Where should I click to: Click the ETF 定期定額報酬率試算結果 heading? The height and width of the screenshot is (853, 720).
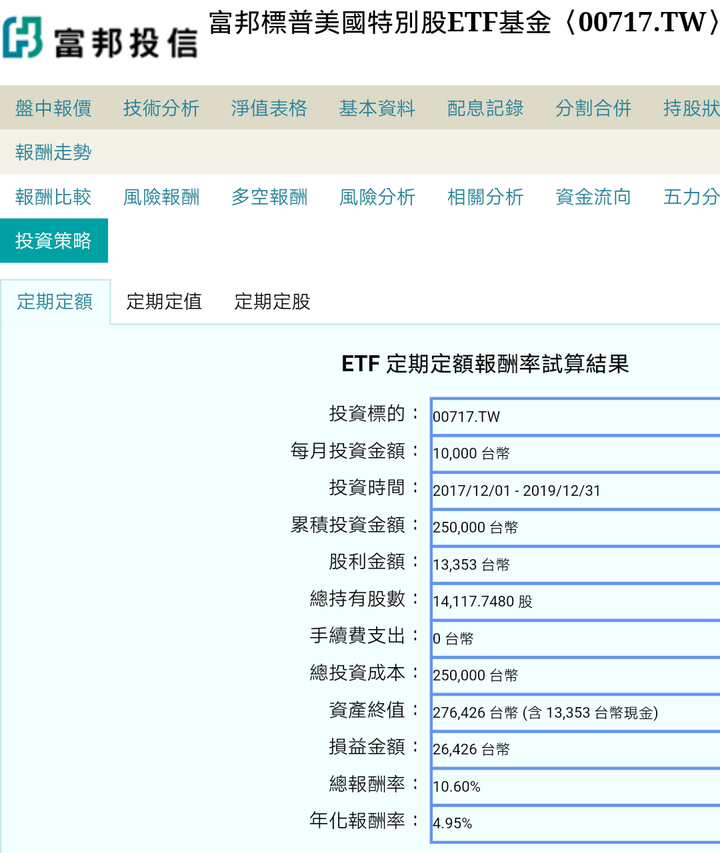pos(485,364)
